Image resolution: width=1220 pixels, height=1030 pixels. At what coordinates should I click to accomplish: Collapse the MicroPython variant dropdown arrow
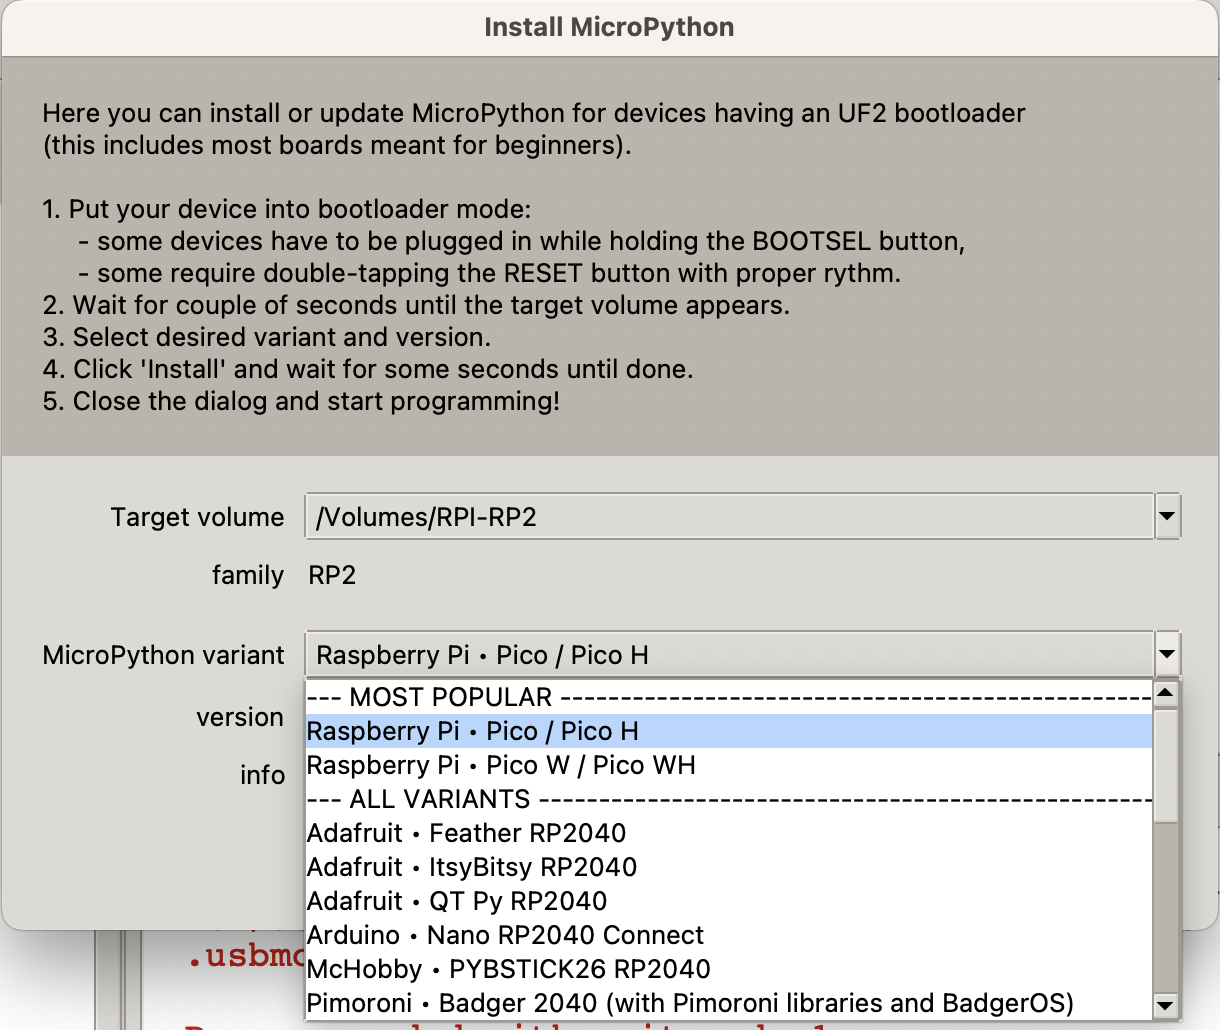[x=1167, y=655]
